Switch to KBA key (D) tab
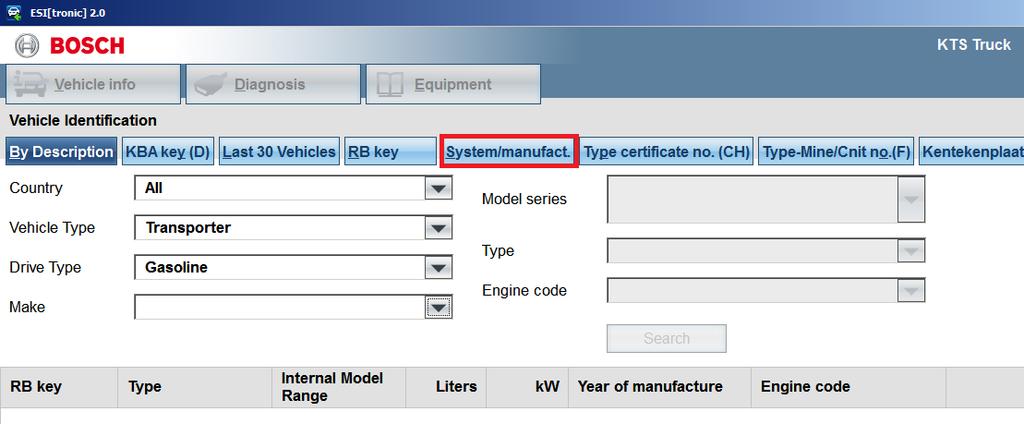The image size is (1024, 424). click(x=168, y=152)
